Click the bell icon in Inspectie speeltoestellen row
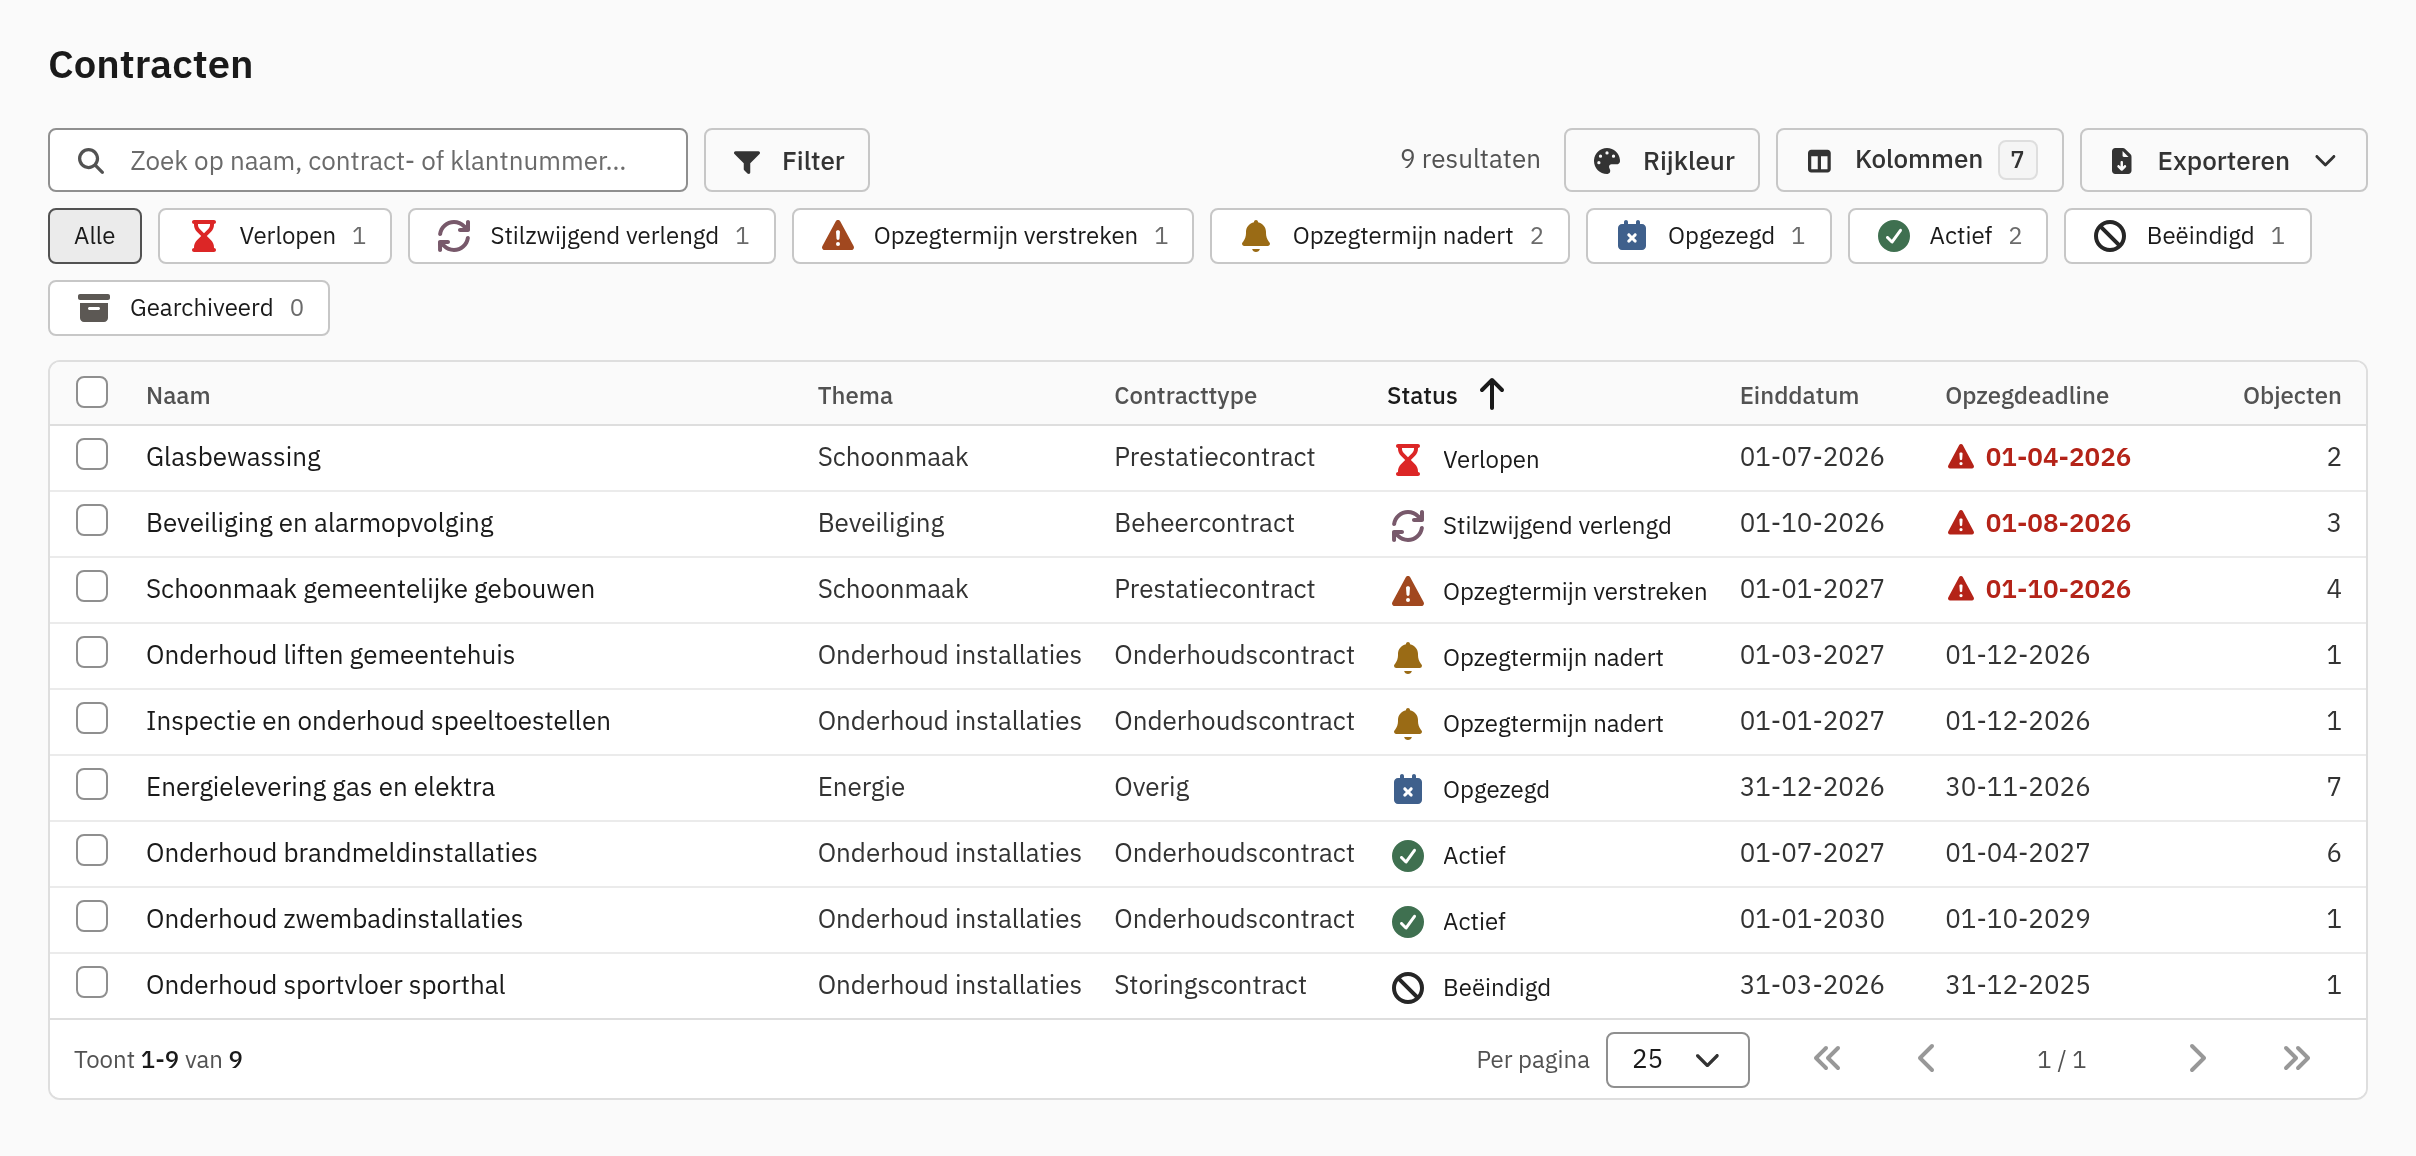Viewport: 2416px width, 1156px height. (1407, 723)
